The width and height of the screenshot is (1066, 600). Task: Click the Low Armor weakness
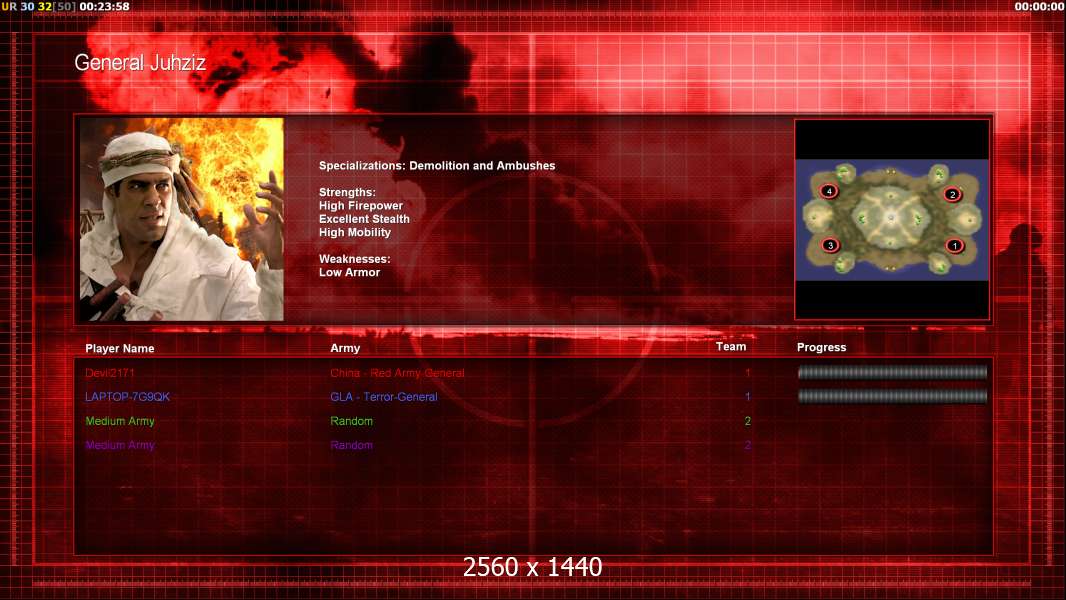point(349,272)
